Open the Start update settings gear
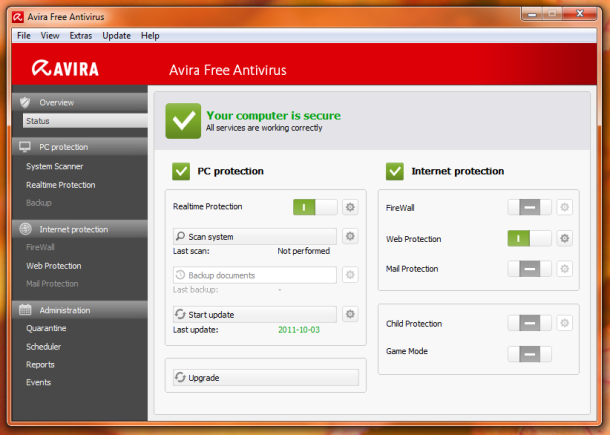The width and height of the screenshot is (610, 435). (x=350, y=314)
